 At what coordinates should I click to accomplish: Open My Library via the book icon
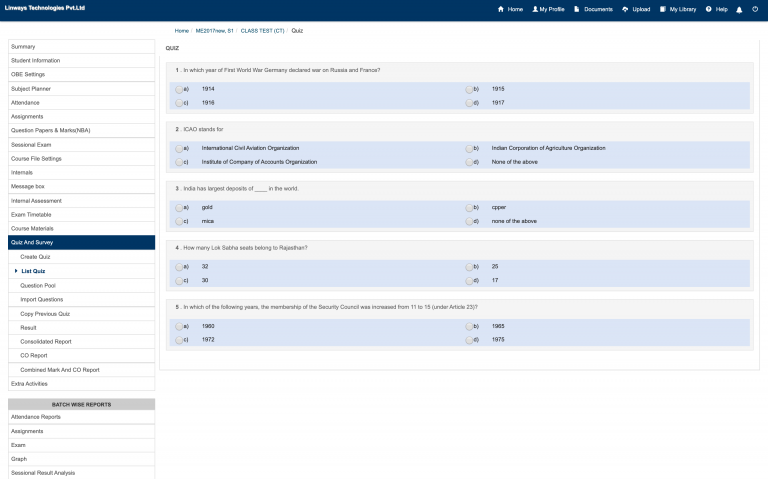662,9
